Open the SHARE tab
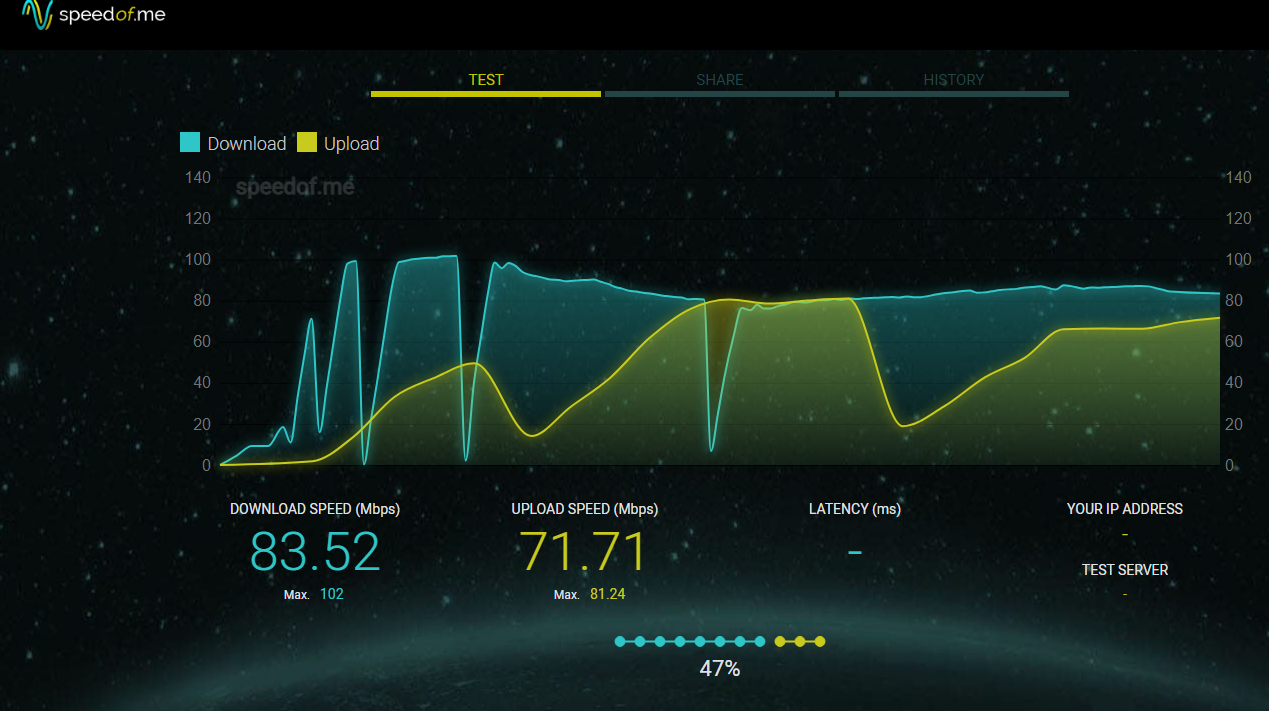This screenshot has height=711, width=1269. click(720, 80)
